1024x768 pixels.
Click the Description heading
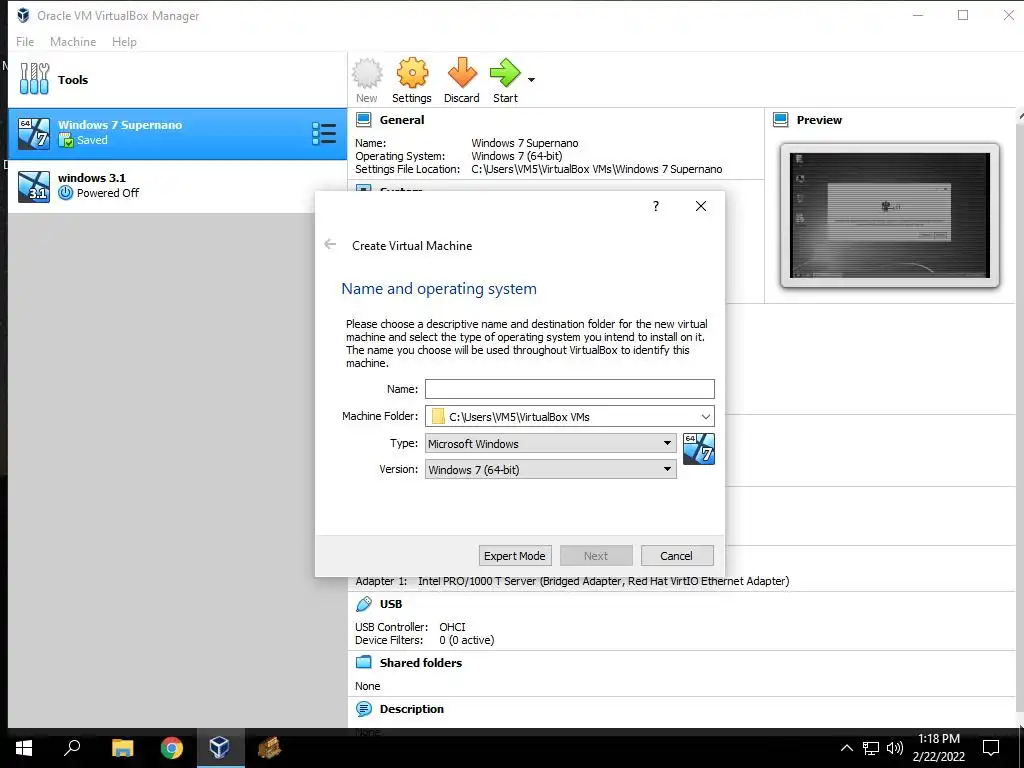coord(411,709)
